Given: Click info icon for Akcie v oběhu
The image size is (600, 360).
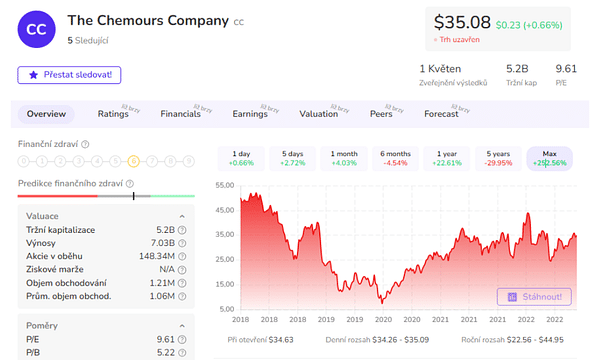Looking at the screenshot, I should pyautogui.click(x=183, y=256).
